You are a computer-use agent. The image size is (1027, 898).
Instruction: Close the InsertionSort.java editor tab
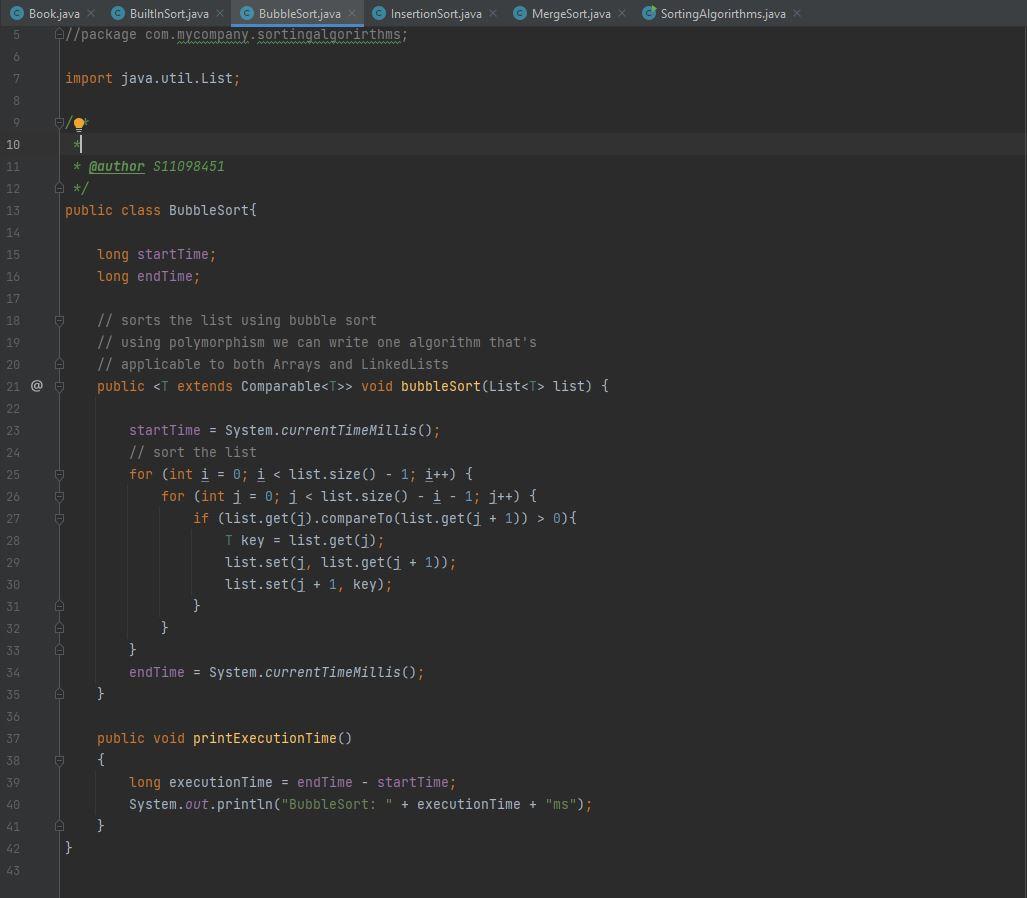click(493, 13)
